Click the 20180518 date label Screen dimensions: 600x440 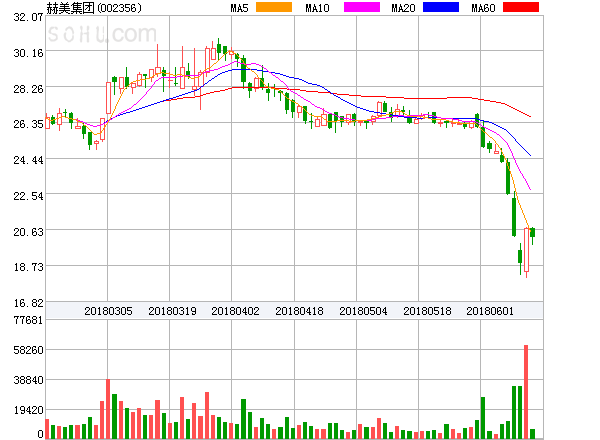click(x=427, y=311)
